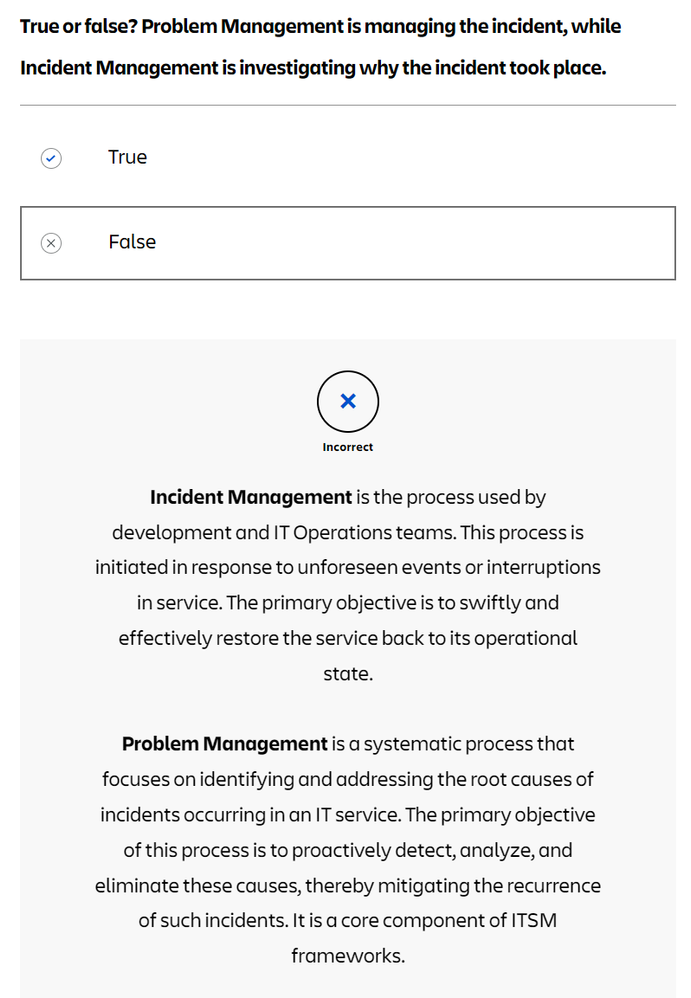The image size is (691, 998).
Task: Click the word 'state.' ending first paragraph
Action: 348,673
